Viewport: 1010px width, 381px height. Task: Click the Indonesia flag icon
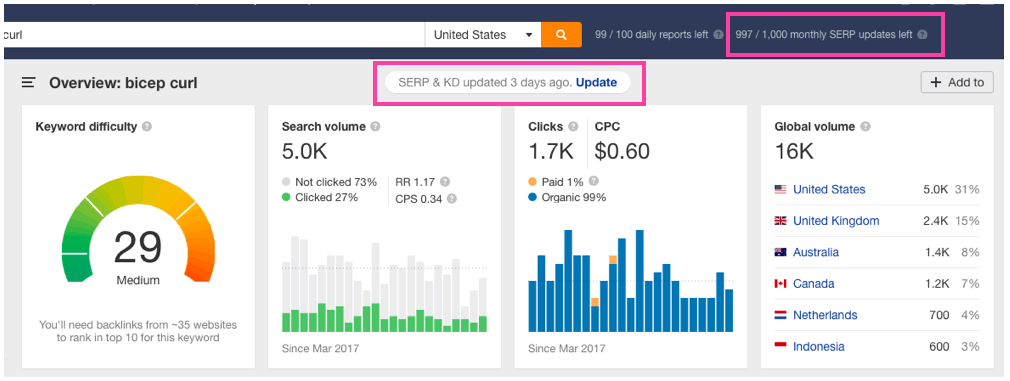tap(781, 347)
